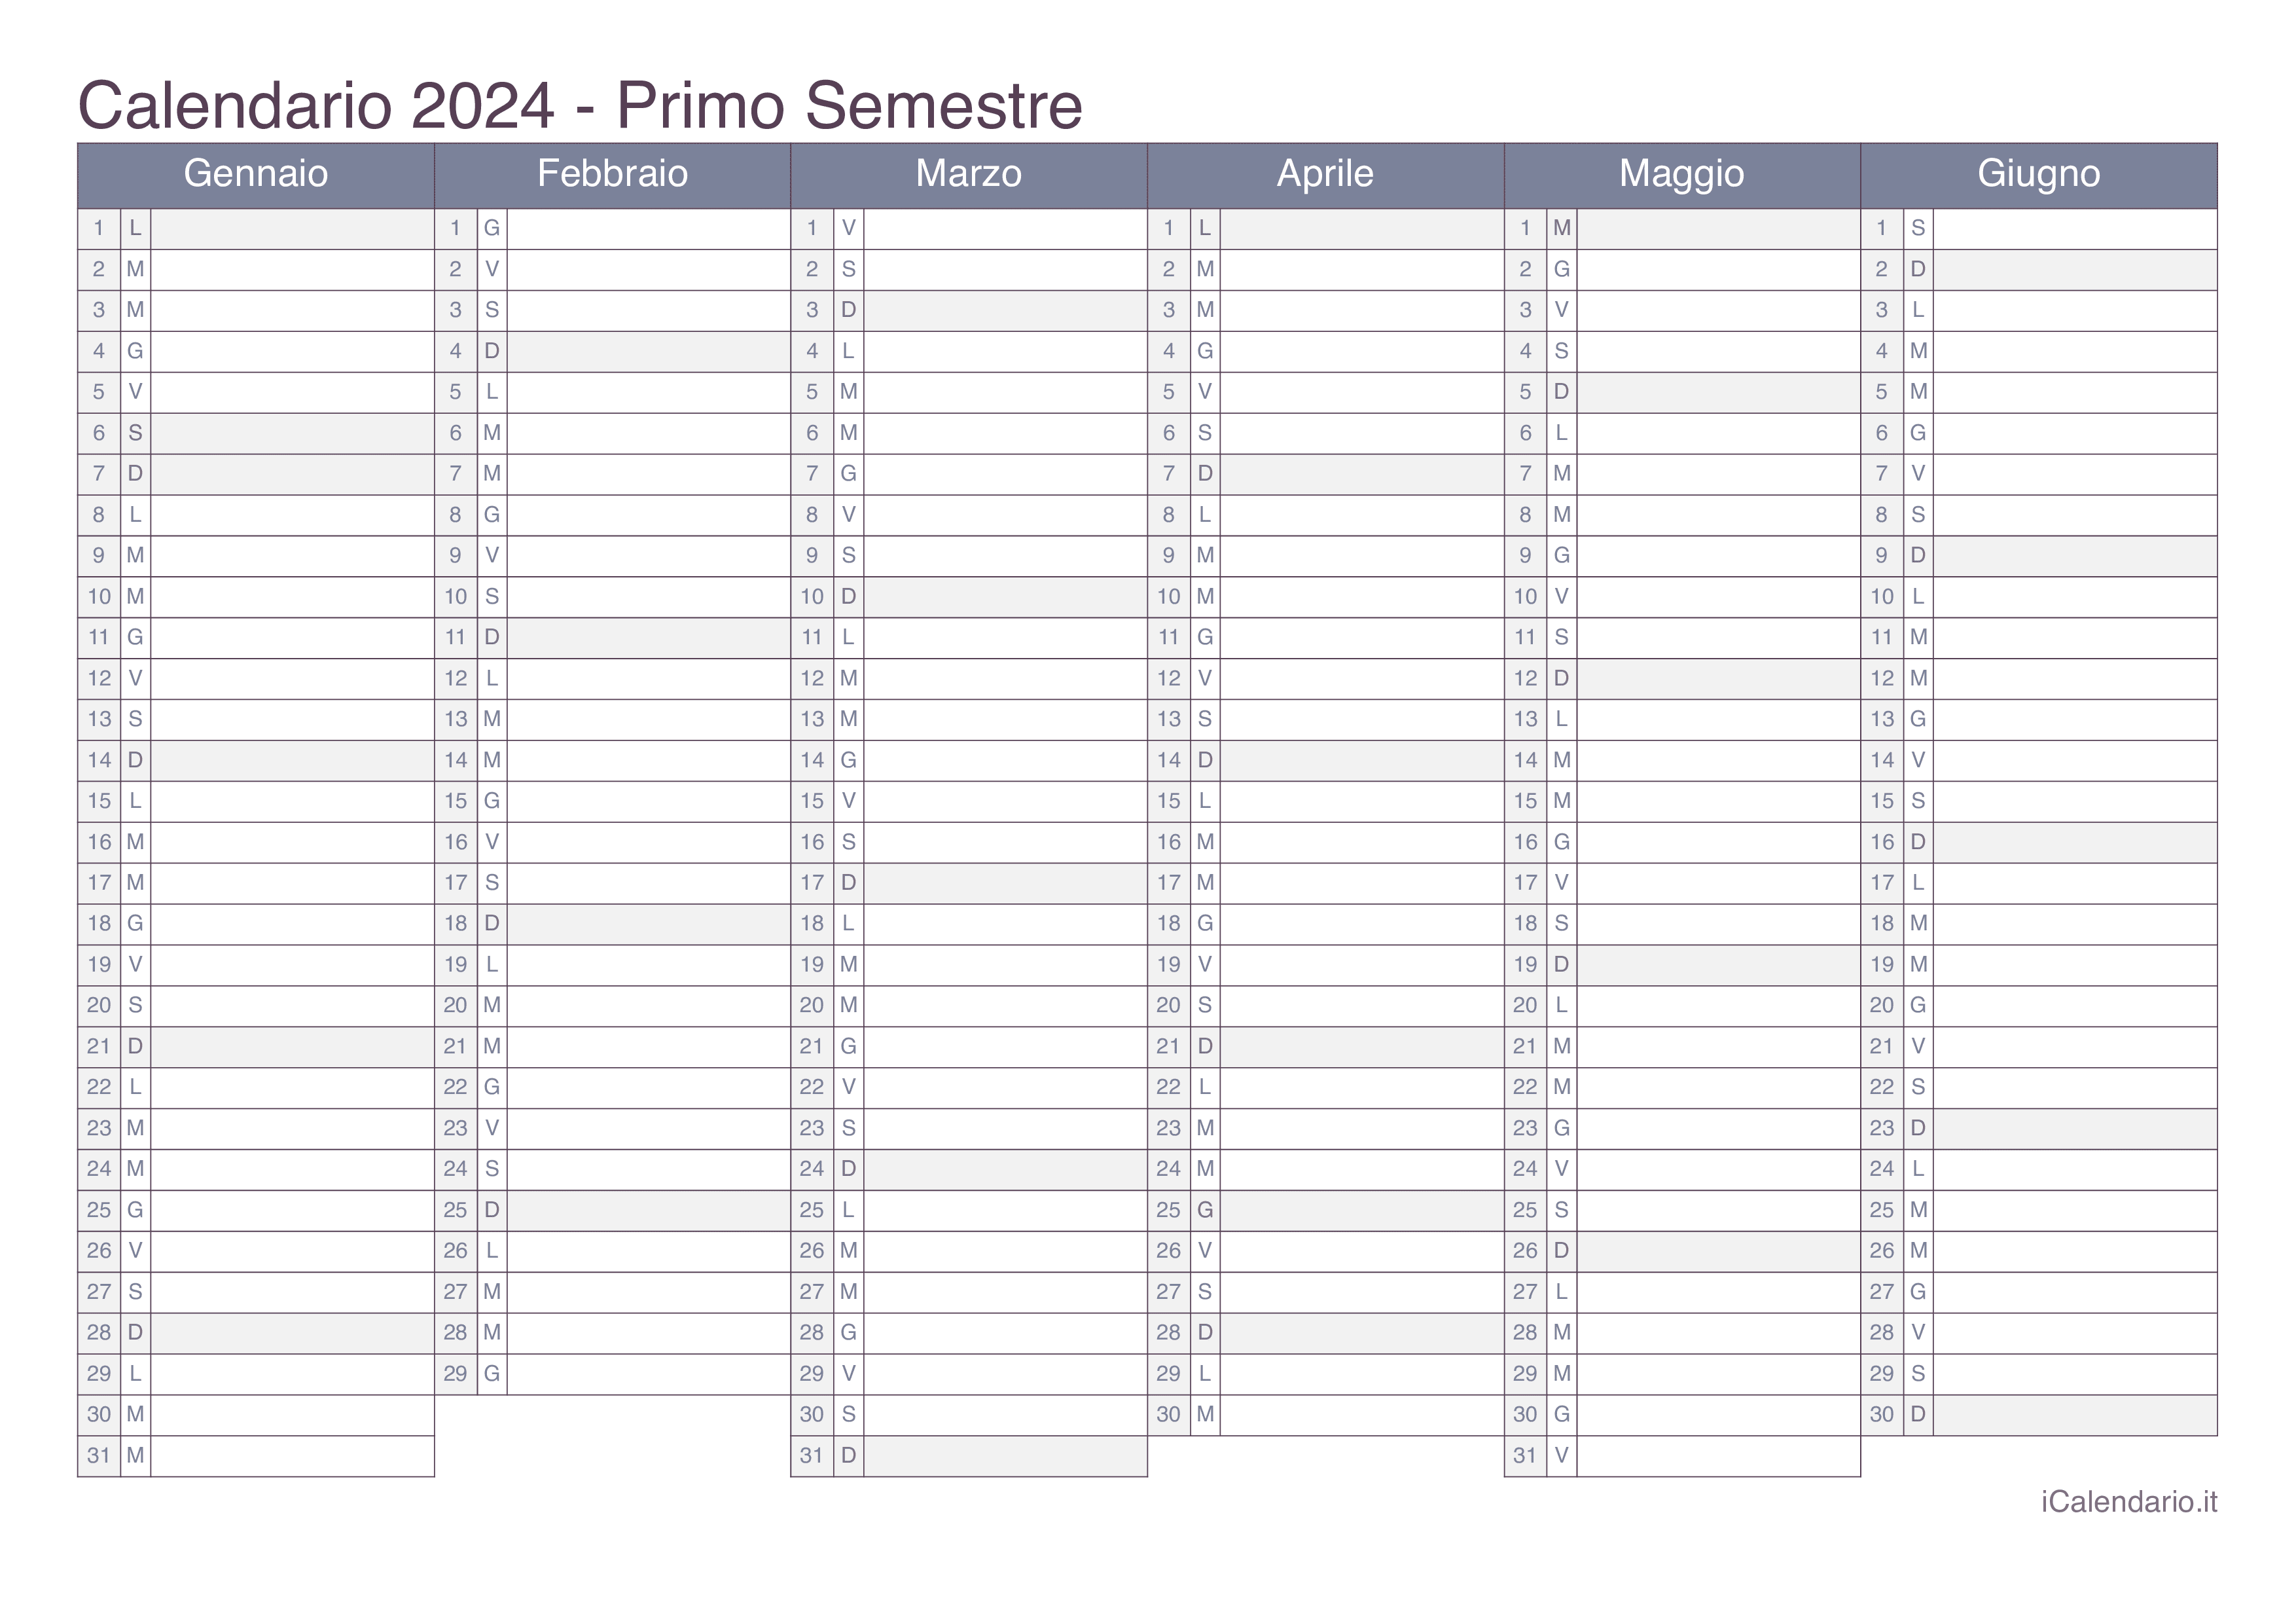Open the iCalendario.it link

[x=2129, y=1502]
